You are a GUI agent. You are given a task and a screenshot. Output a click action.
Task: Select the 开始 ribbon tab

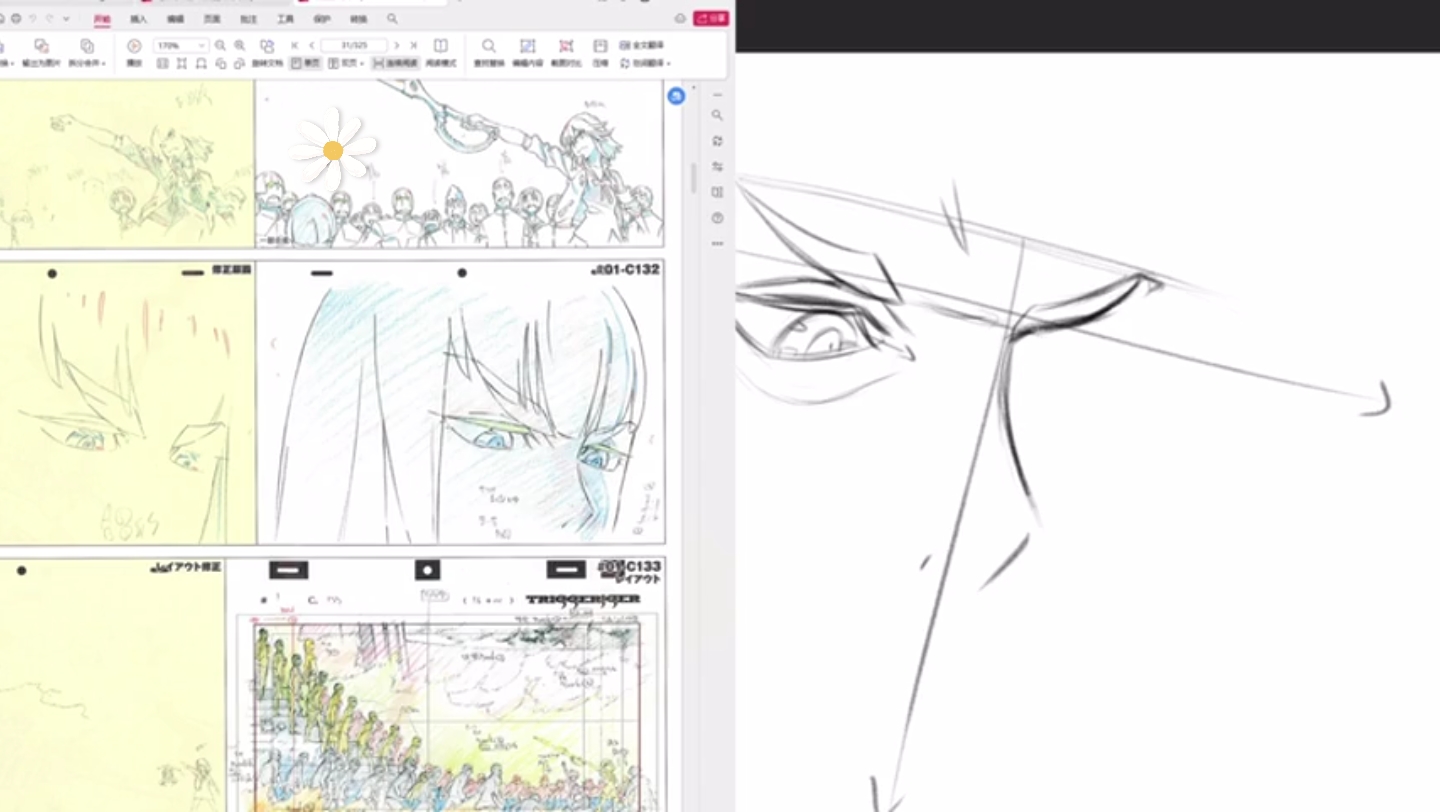coord(102,19)
